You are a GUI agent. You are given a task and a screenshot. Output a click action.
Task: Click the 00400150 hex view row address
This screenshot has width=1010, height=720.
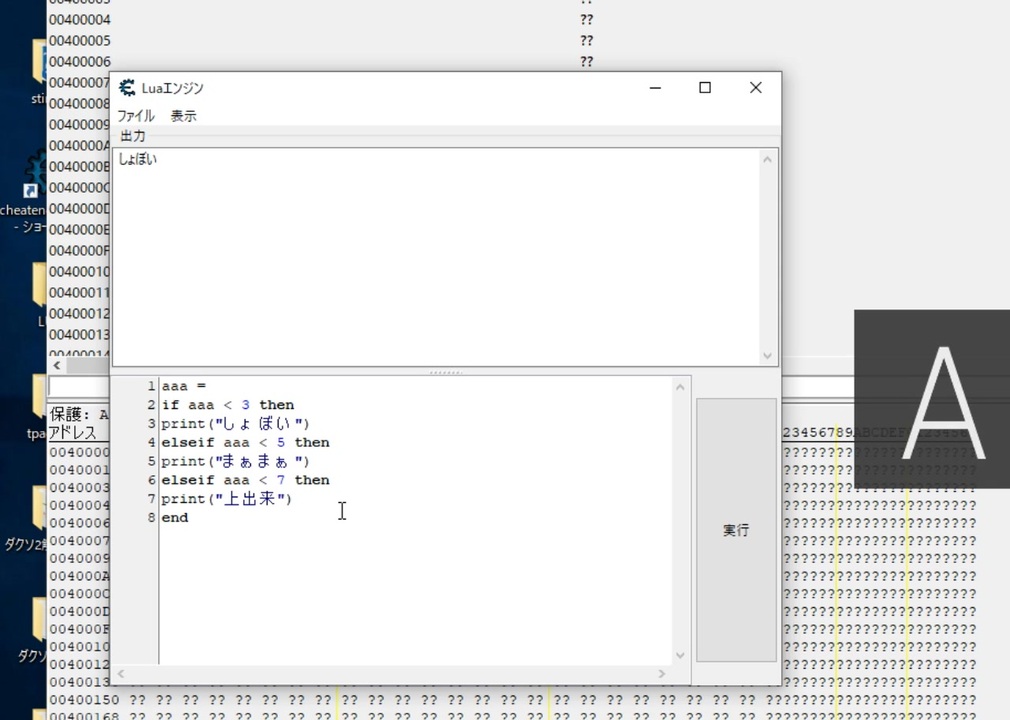[84, 699]
